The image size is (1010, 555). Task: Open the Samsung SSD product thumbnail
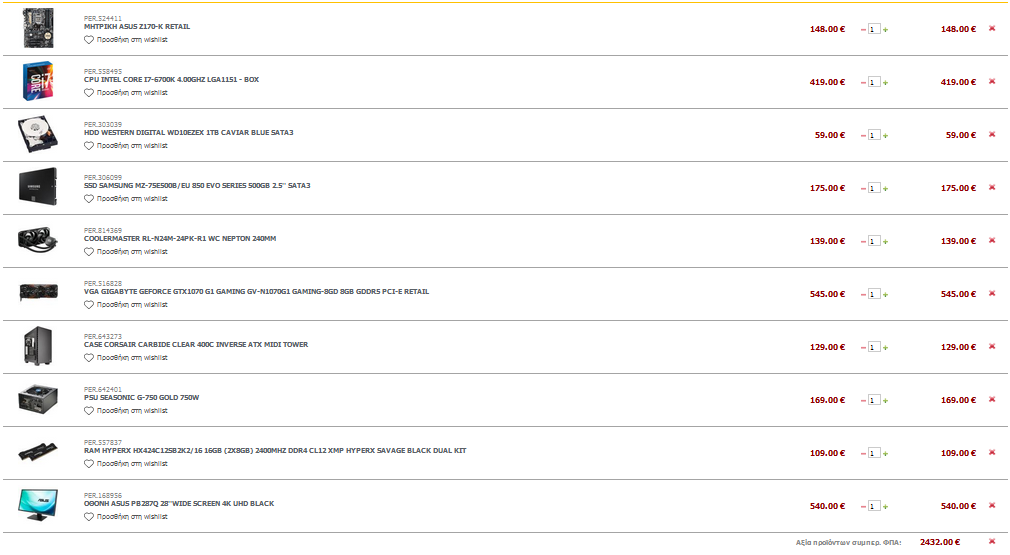(38, 187)
